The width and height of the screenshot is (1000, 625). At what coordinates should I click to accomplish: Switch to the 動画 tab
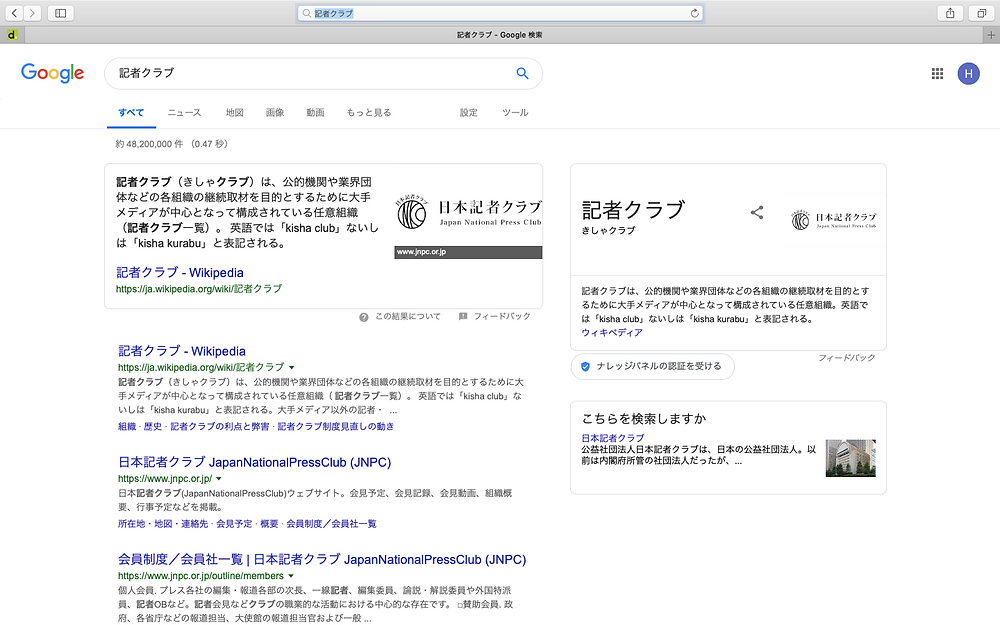(x=315, y=113)
